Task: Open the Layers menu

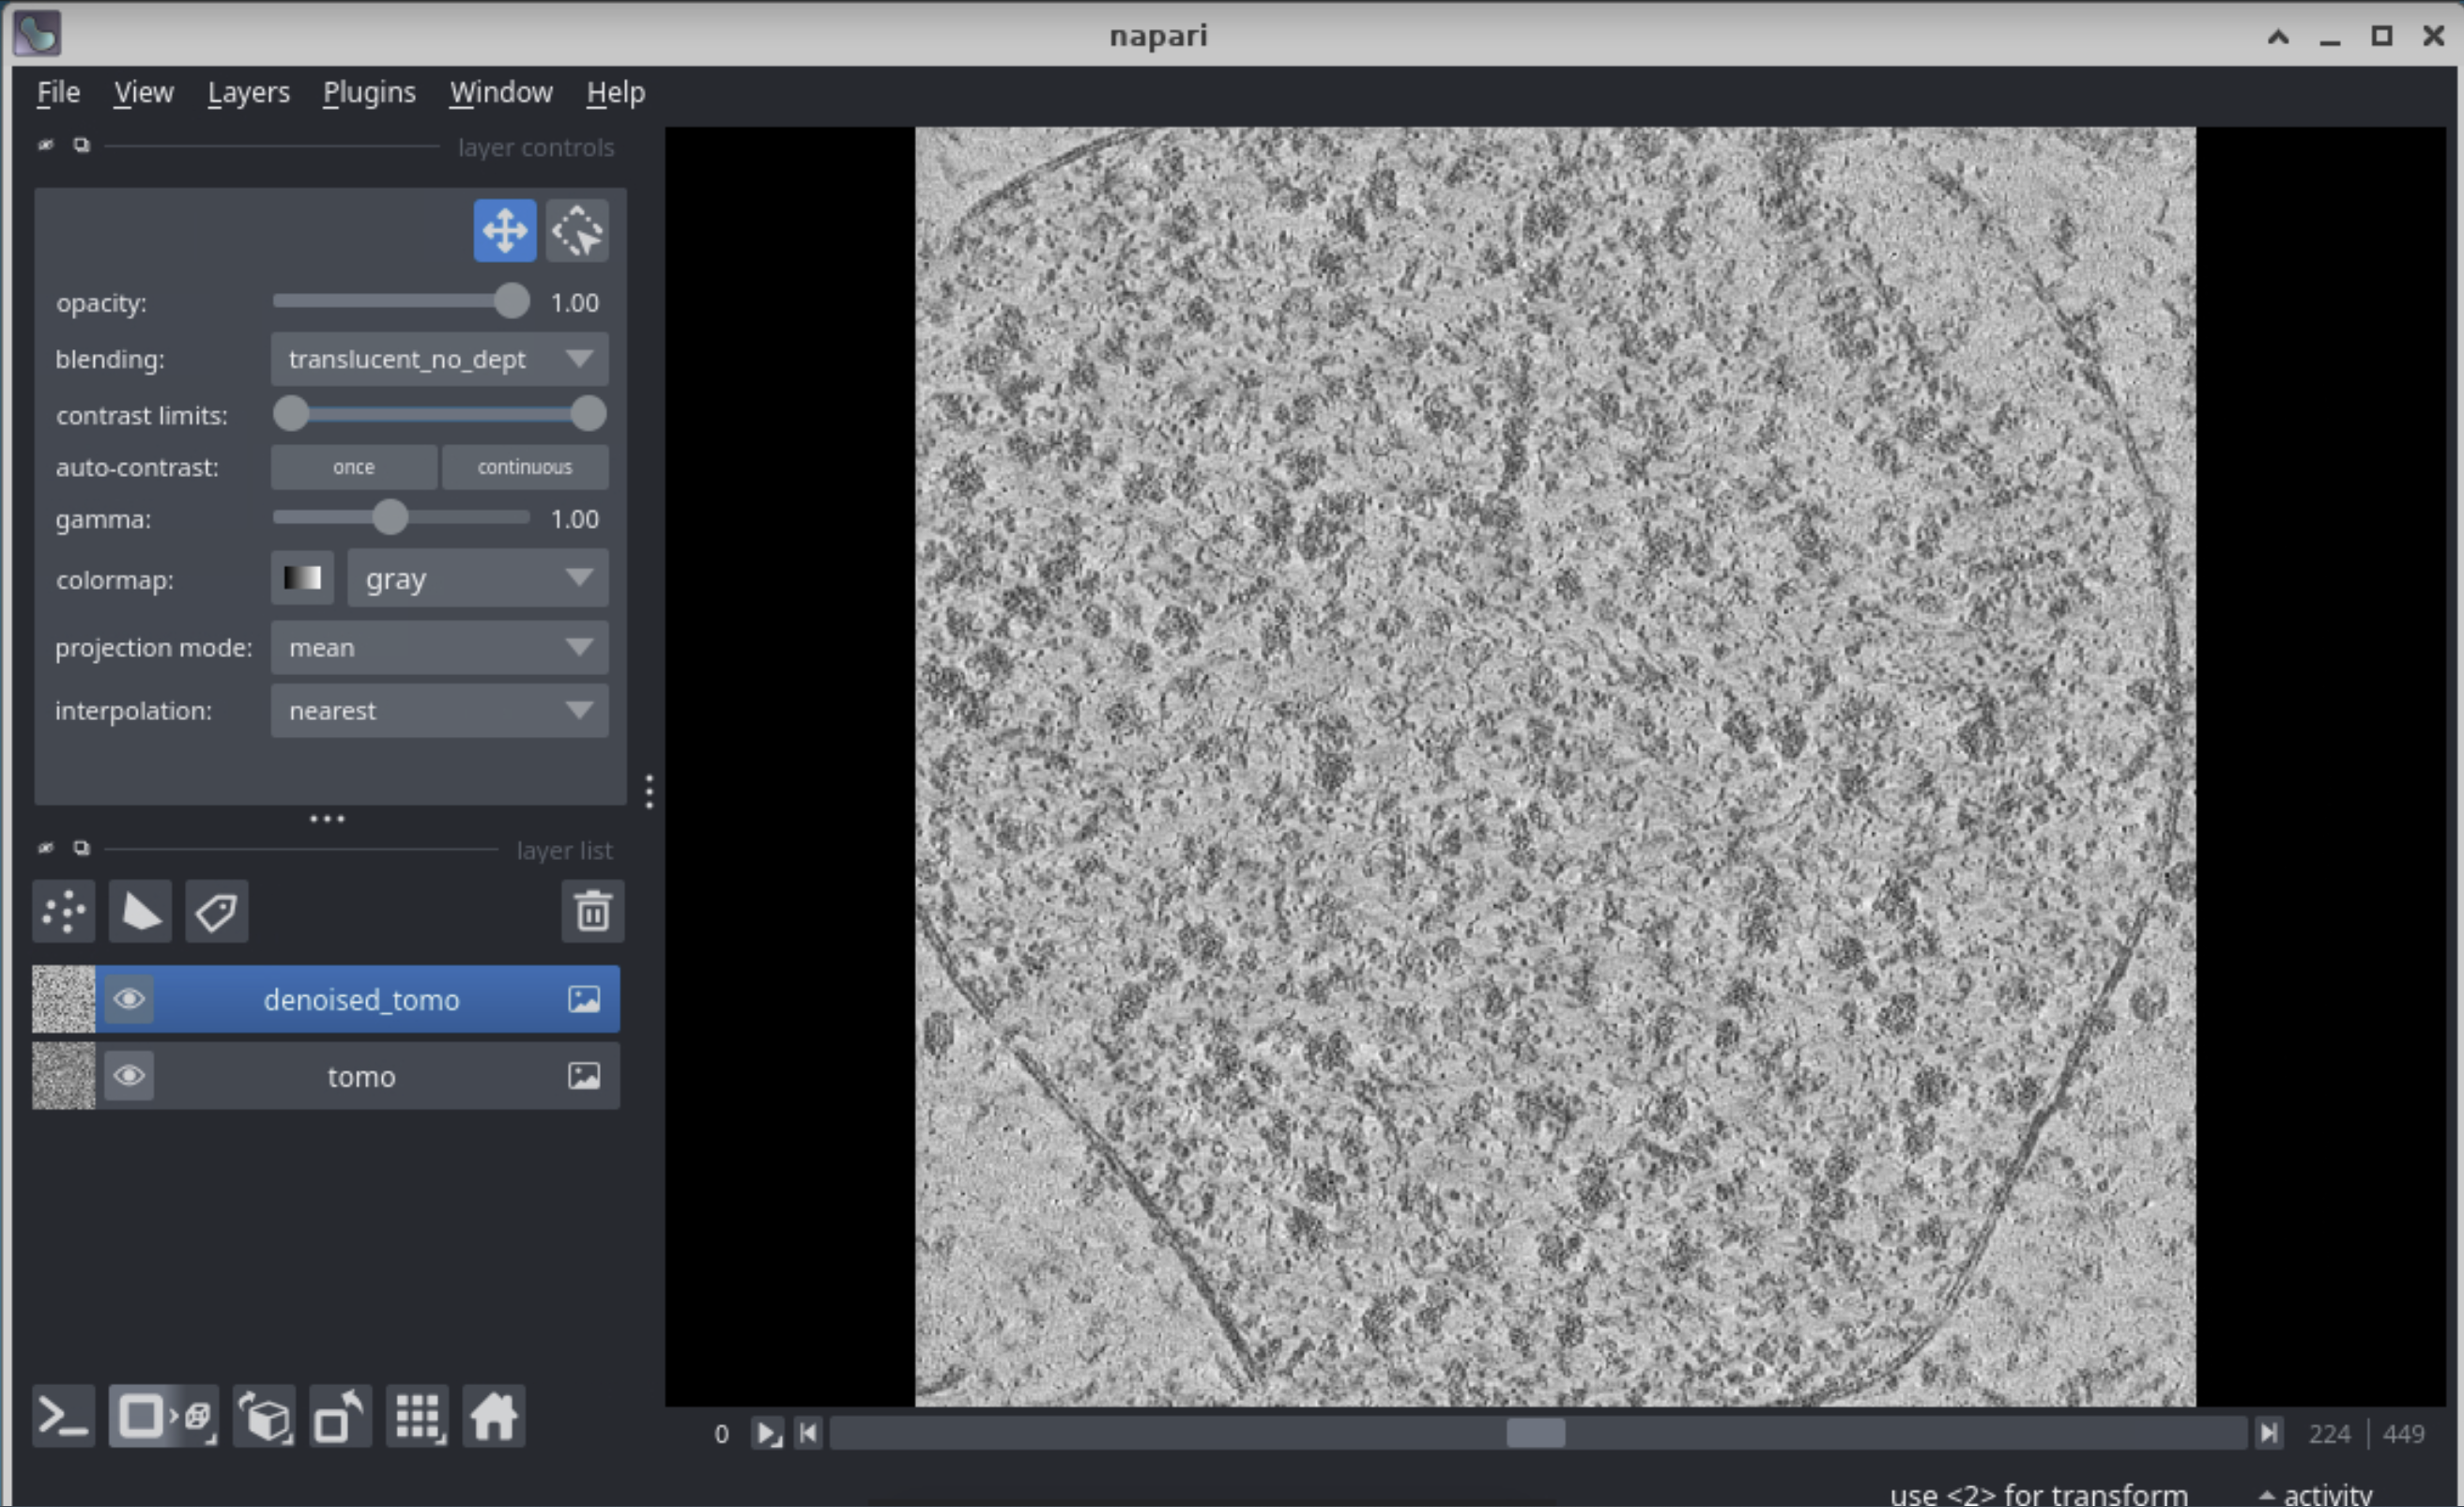Action: click(248, 92)
